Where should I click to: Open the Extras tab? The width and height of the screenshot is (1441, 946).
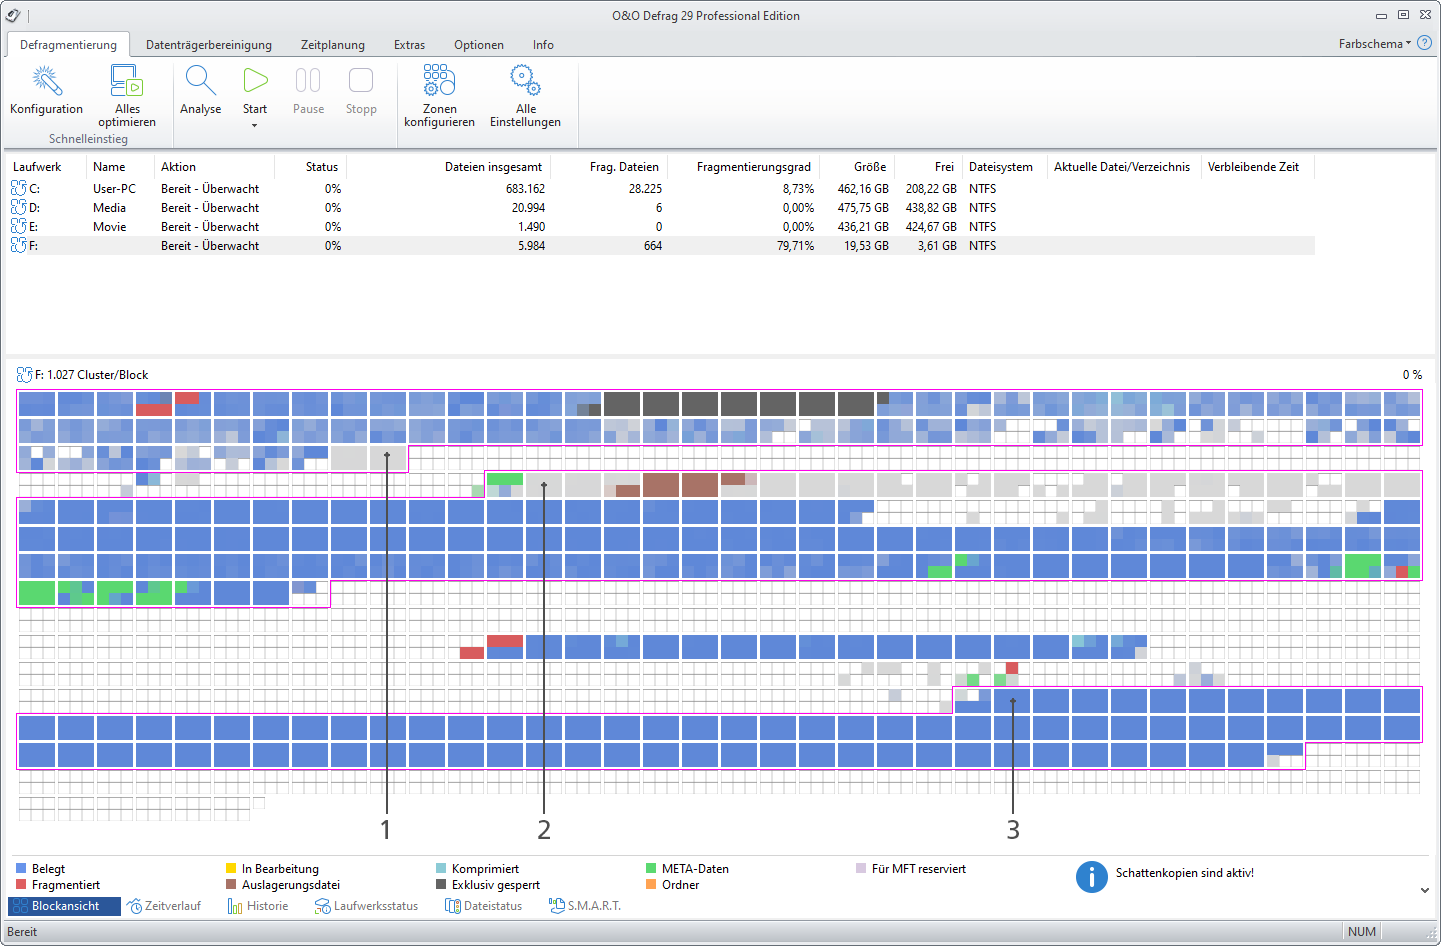pos(409,45)
